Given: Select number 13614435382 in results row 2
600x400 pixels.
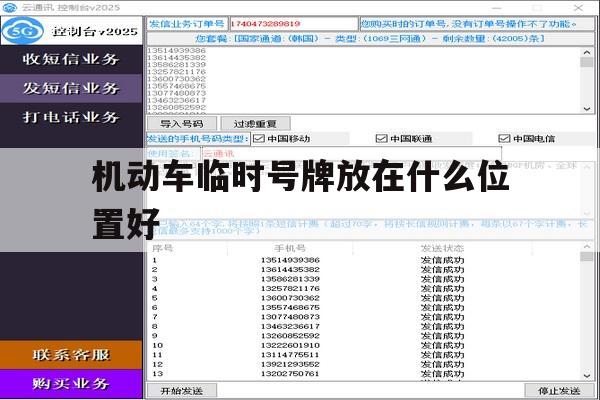Looking at the screenshot, I should click(x=290, y=270).
